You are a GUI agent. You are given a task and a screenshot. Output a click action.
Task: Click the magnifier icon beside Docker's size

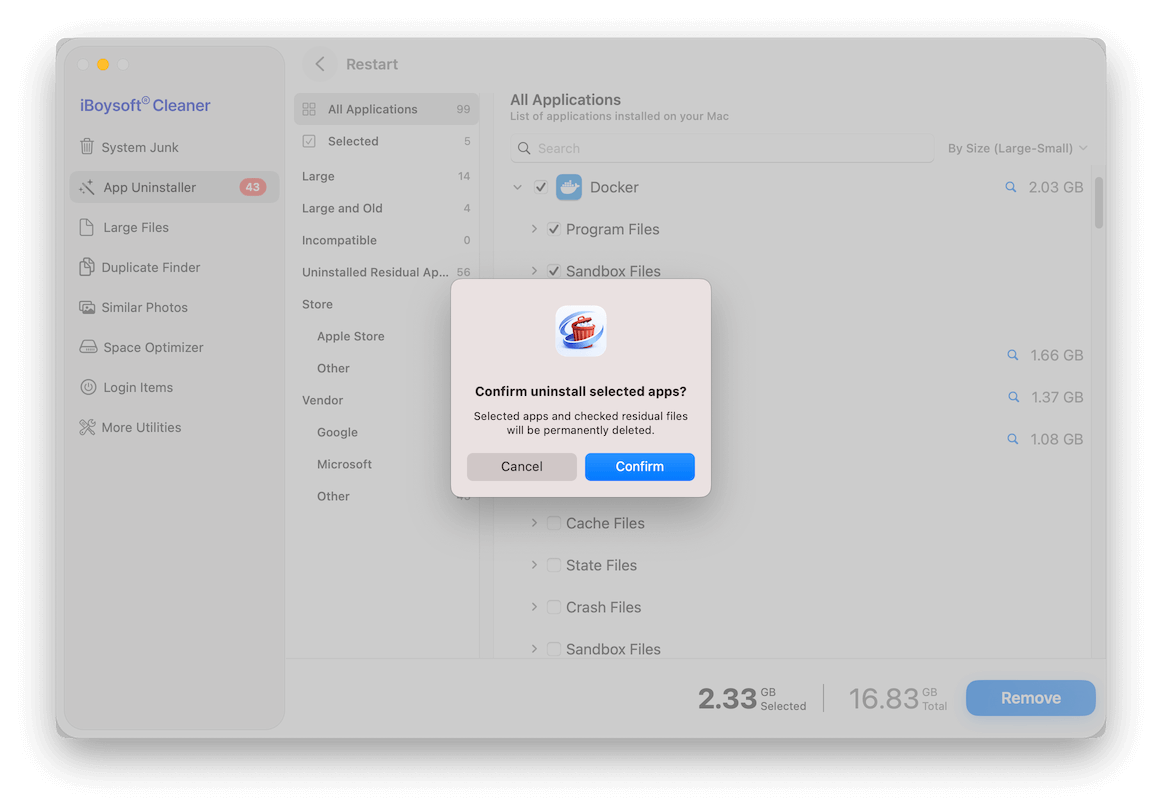(1010, 186)
